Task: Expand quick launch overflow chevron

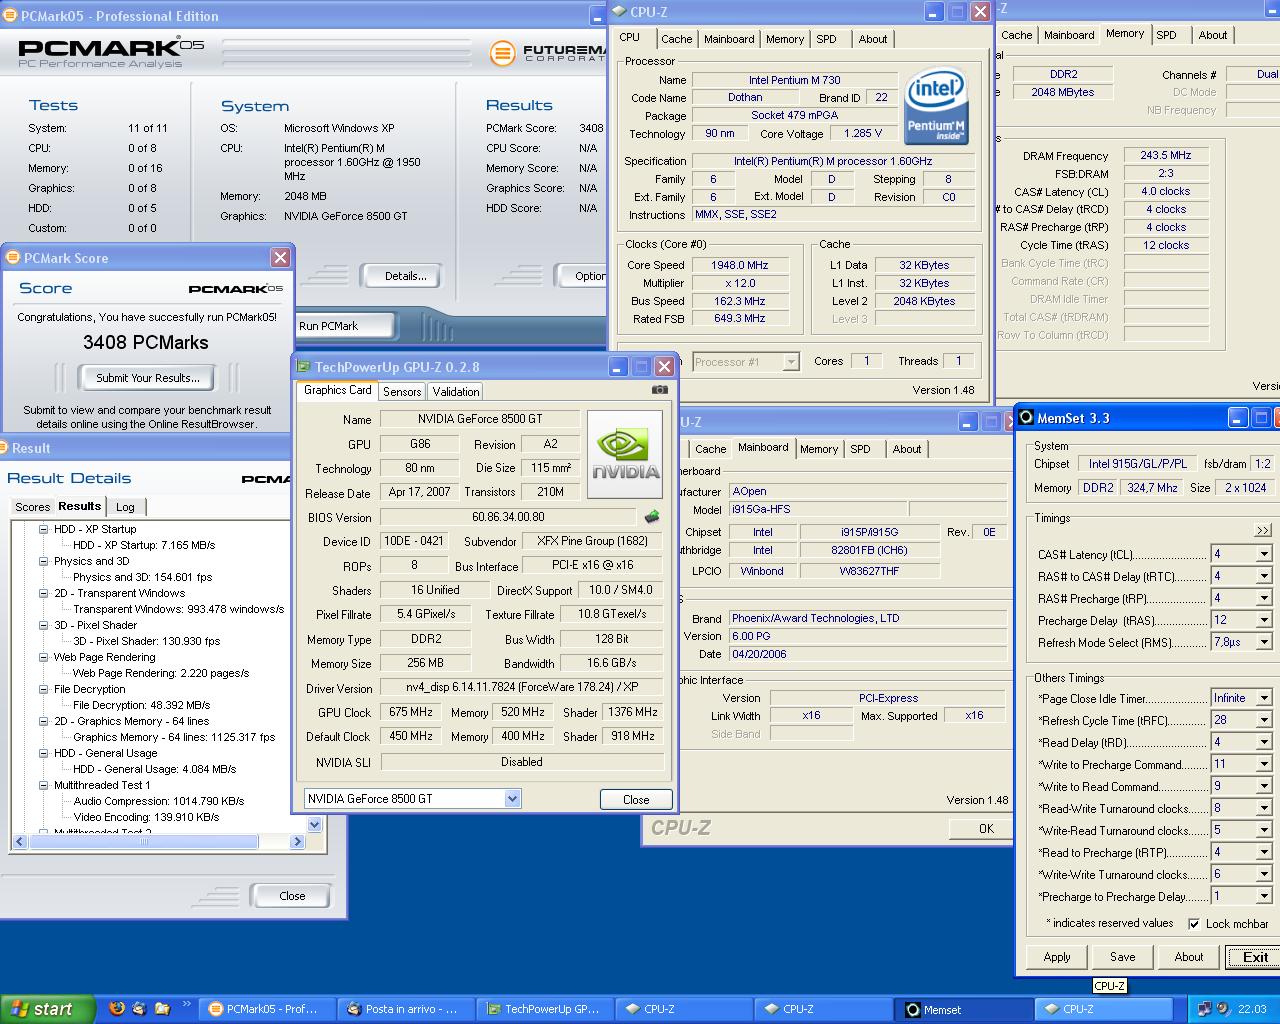Action: click(186, 1005)
